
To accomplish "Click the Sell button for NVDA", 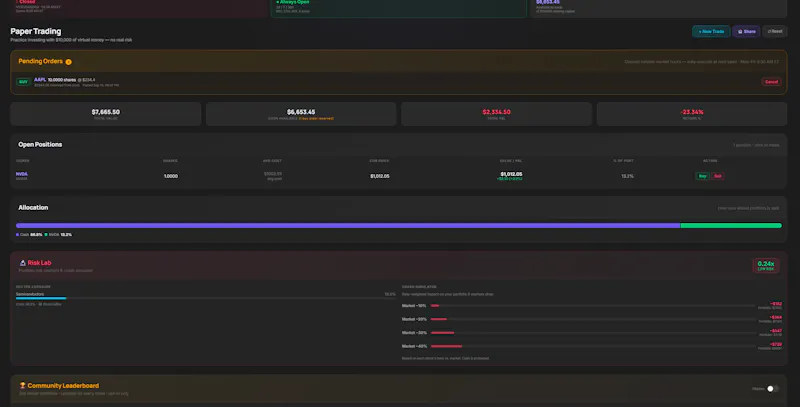I will pyautogui.click(x=717, y=176).
